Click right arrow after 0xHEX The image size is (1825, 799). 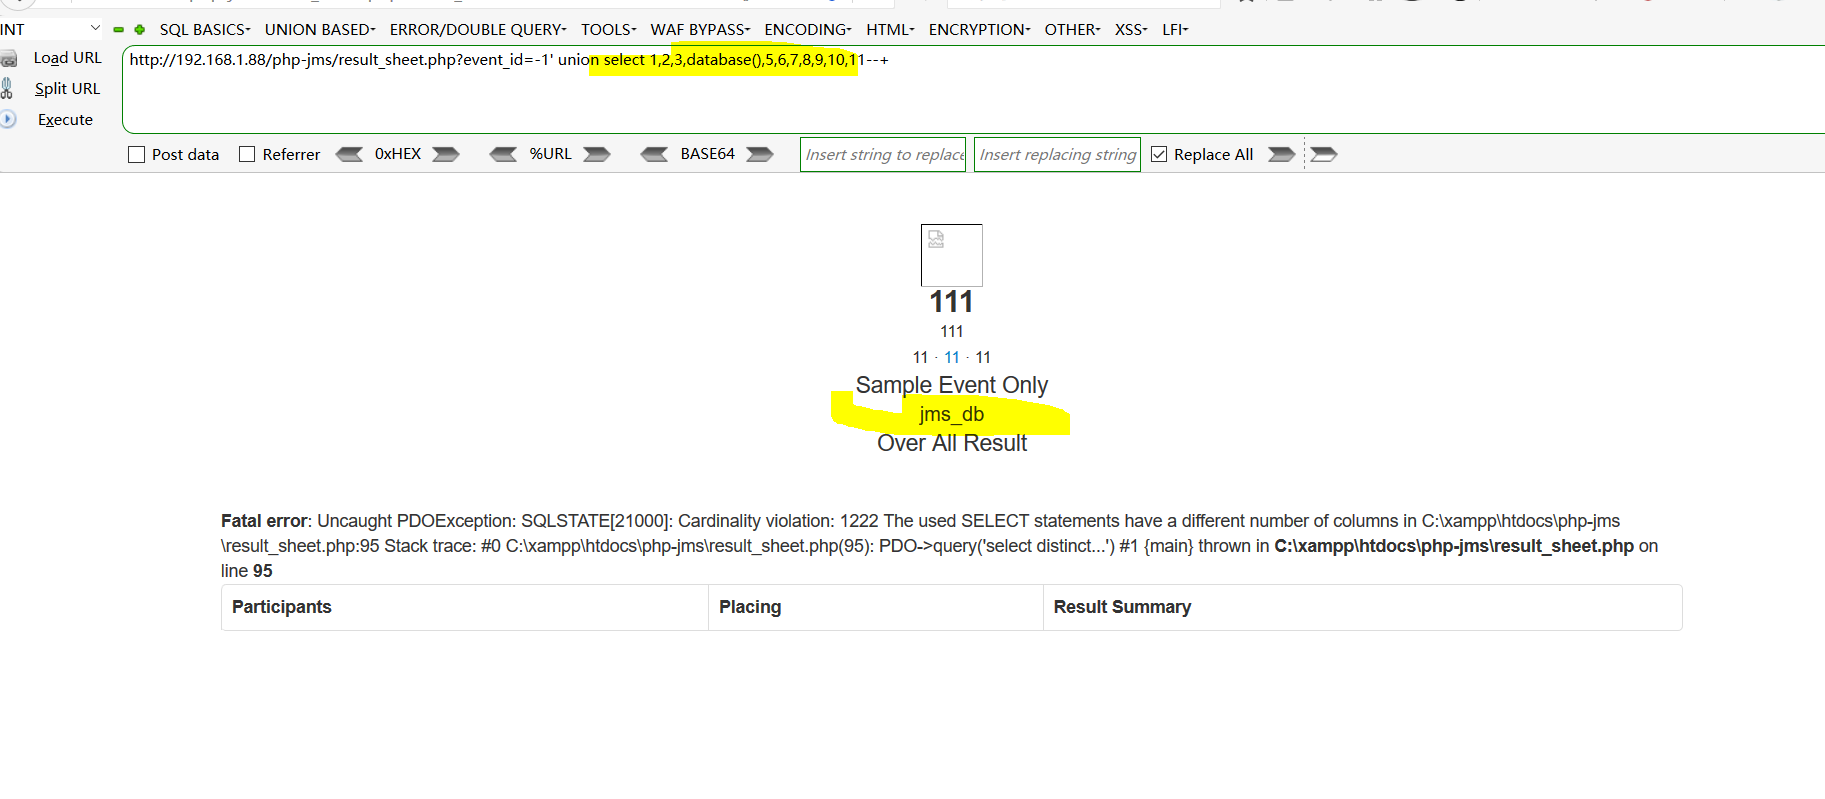(x=445, y=154)
